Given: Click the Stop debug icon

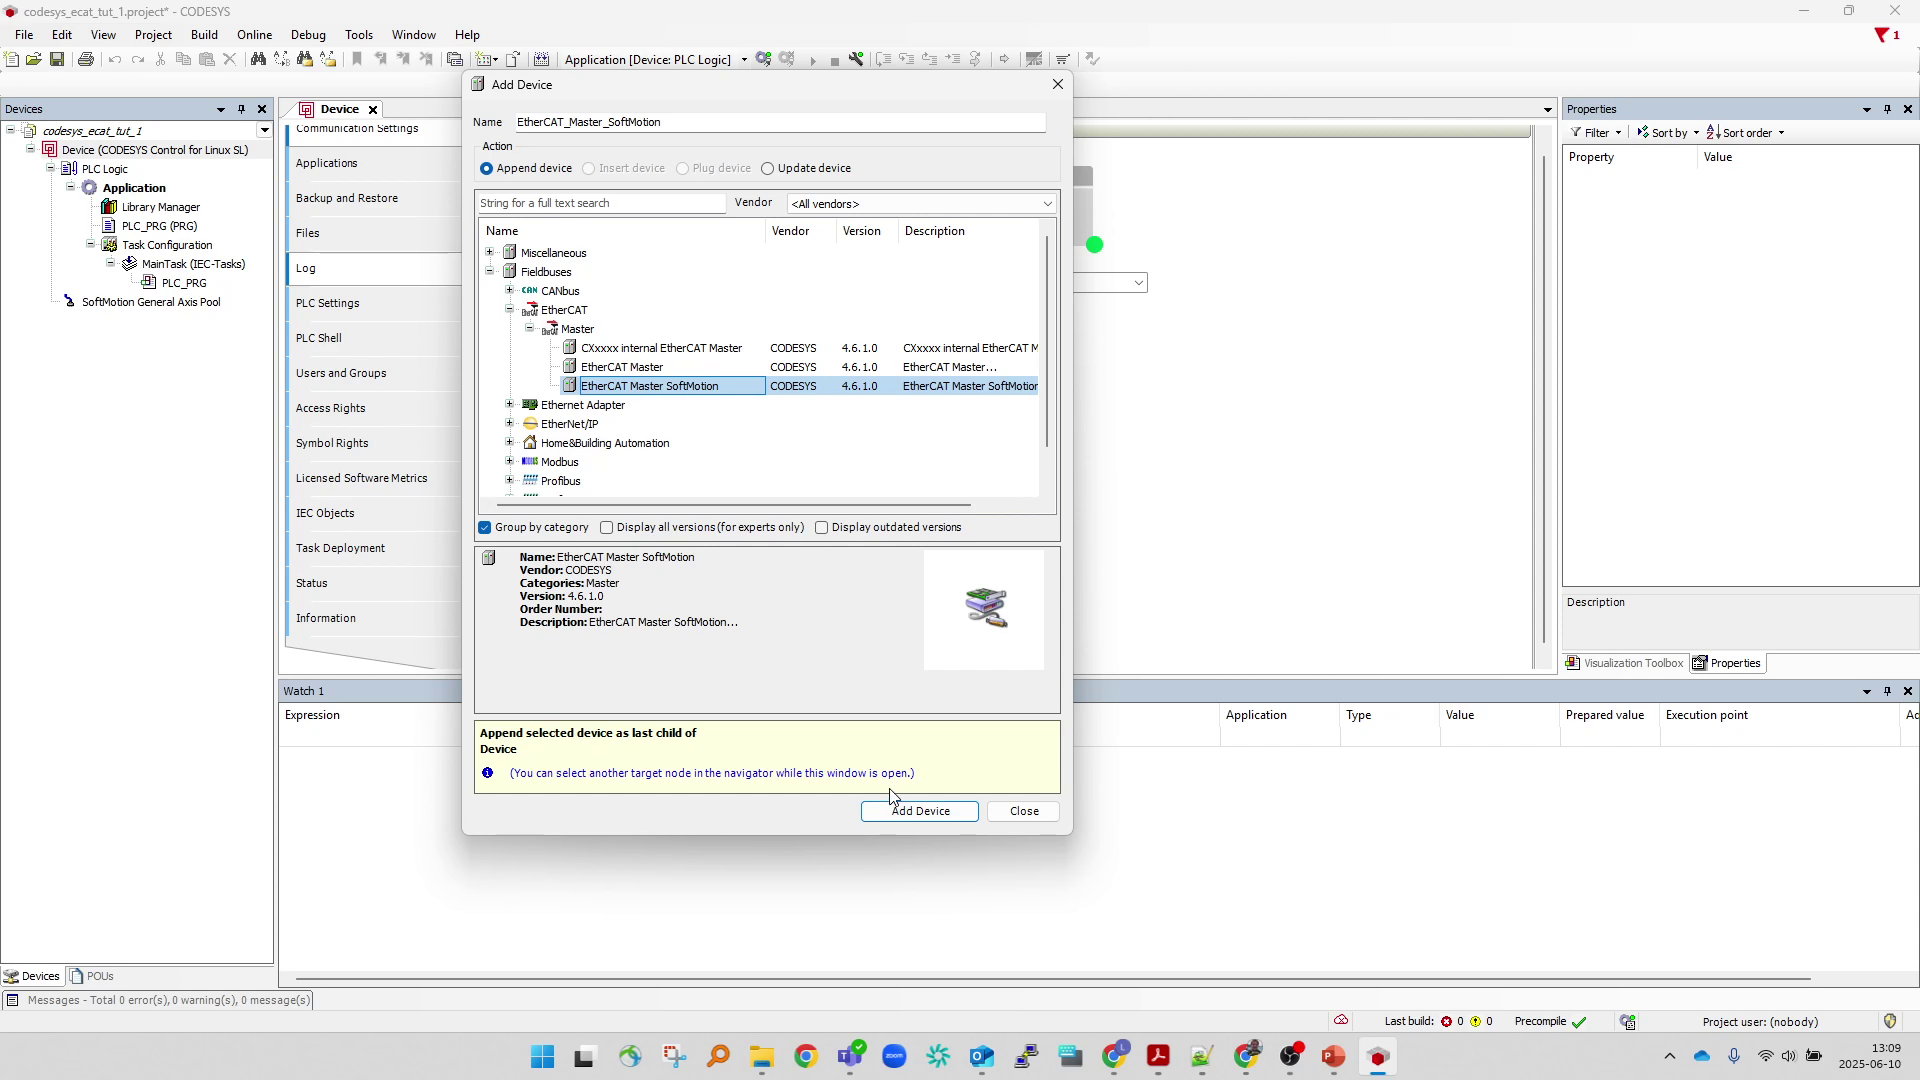Looking at the screenshot, I should point(836,60).
